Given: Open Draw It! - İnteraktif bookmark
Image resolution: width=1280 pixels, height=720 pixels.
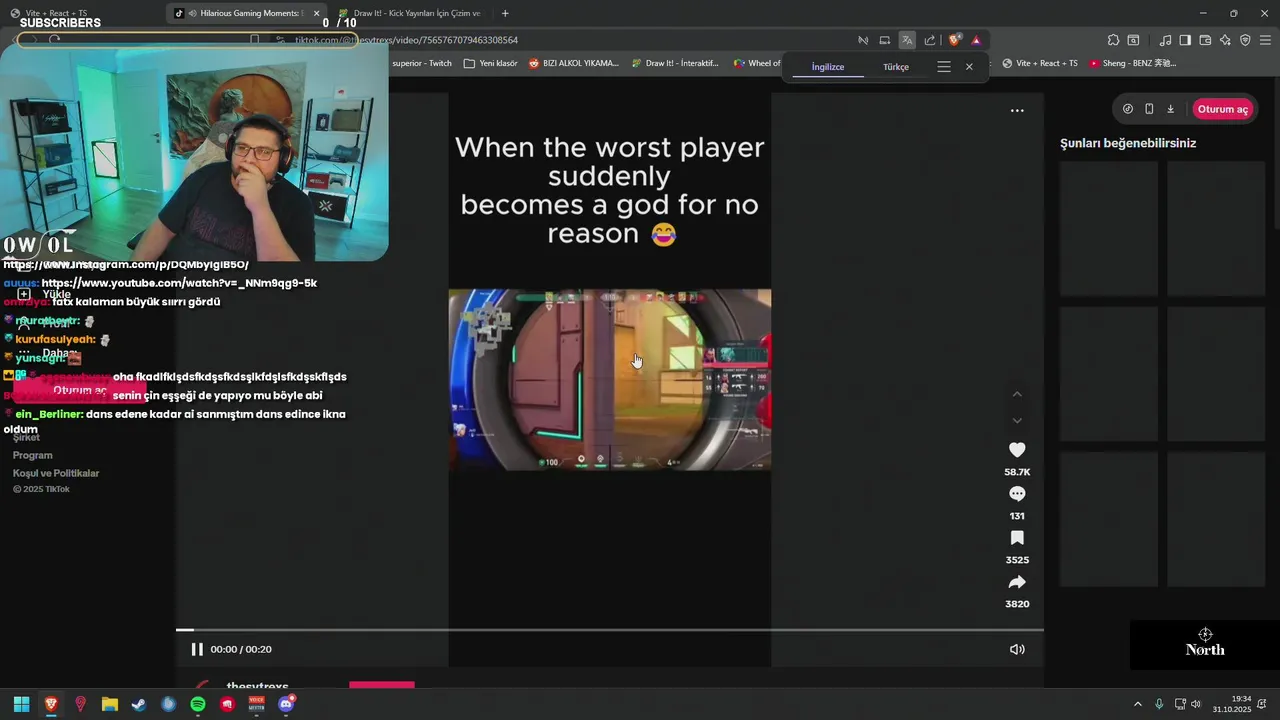Looking at the screenshot, I should click(x=677, y=63).
